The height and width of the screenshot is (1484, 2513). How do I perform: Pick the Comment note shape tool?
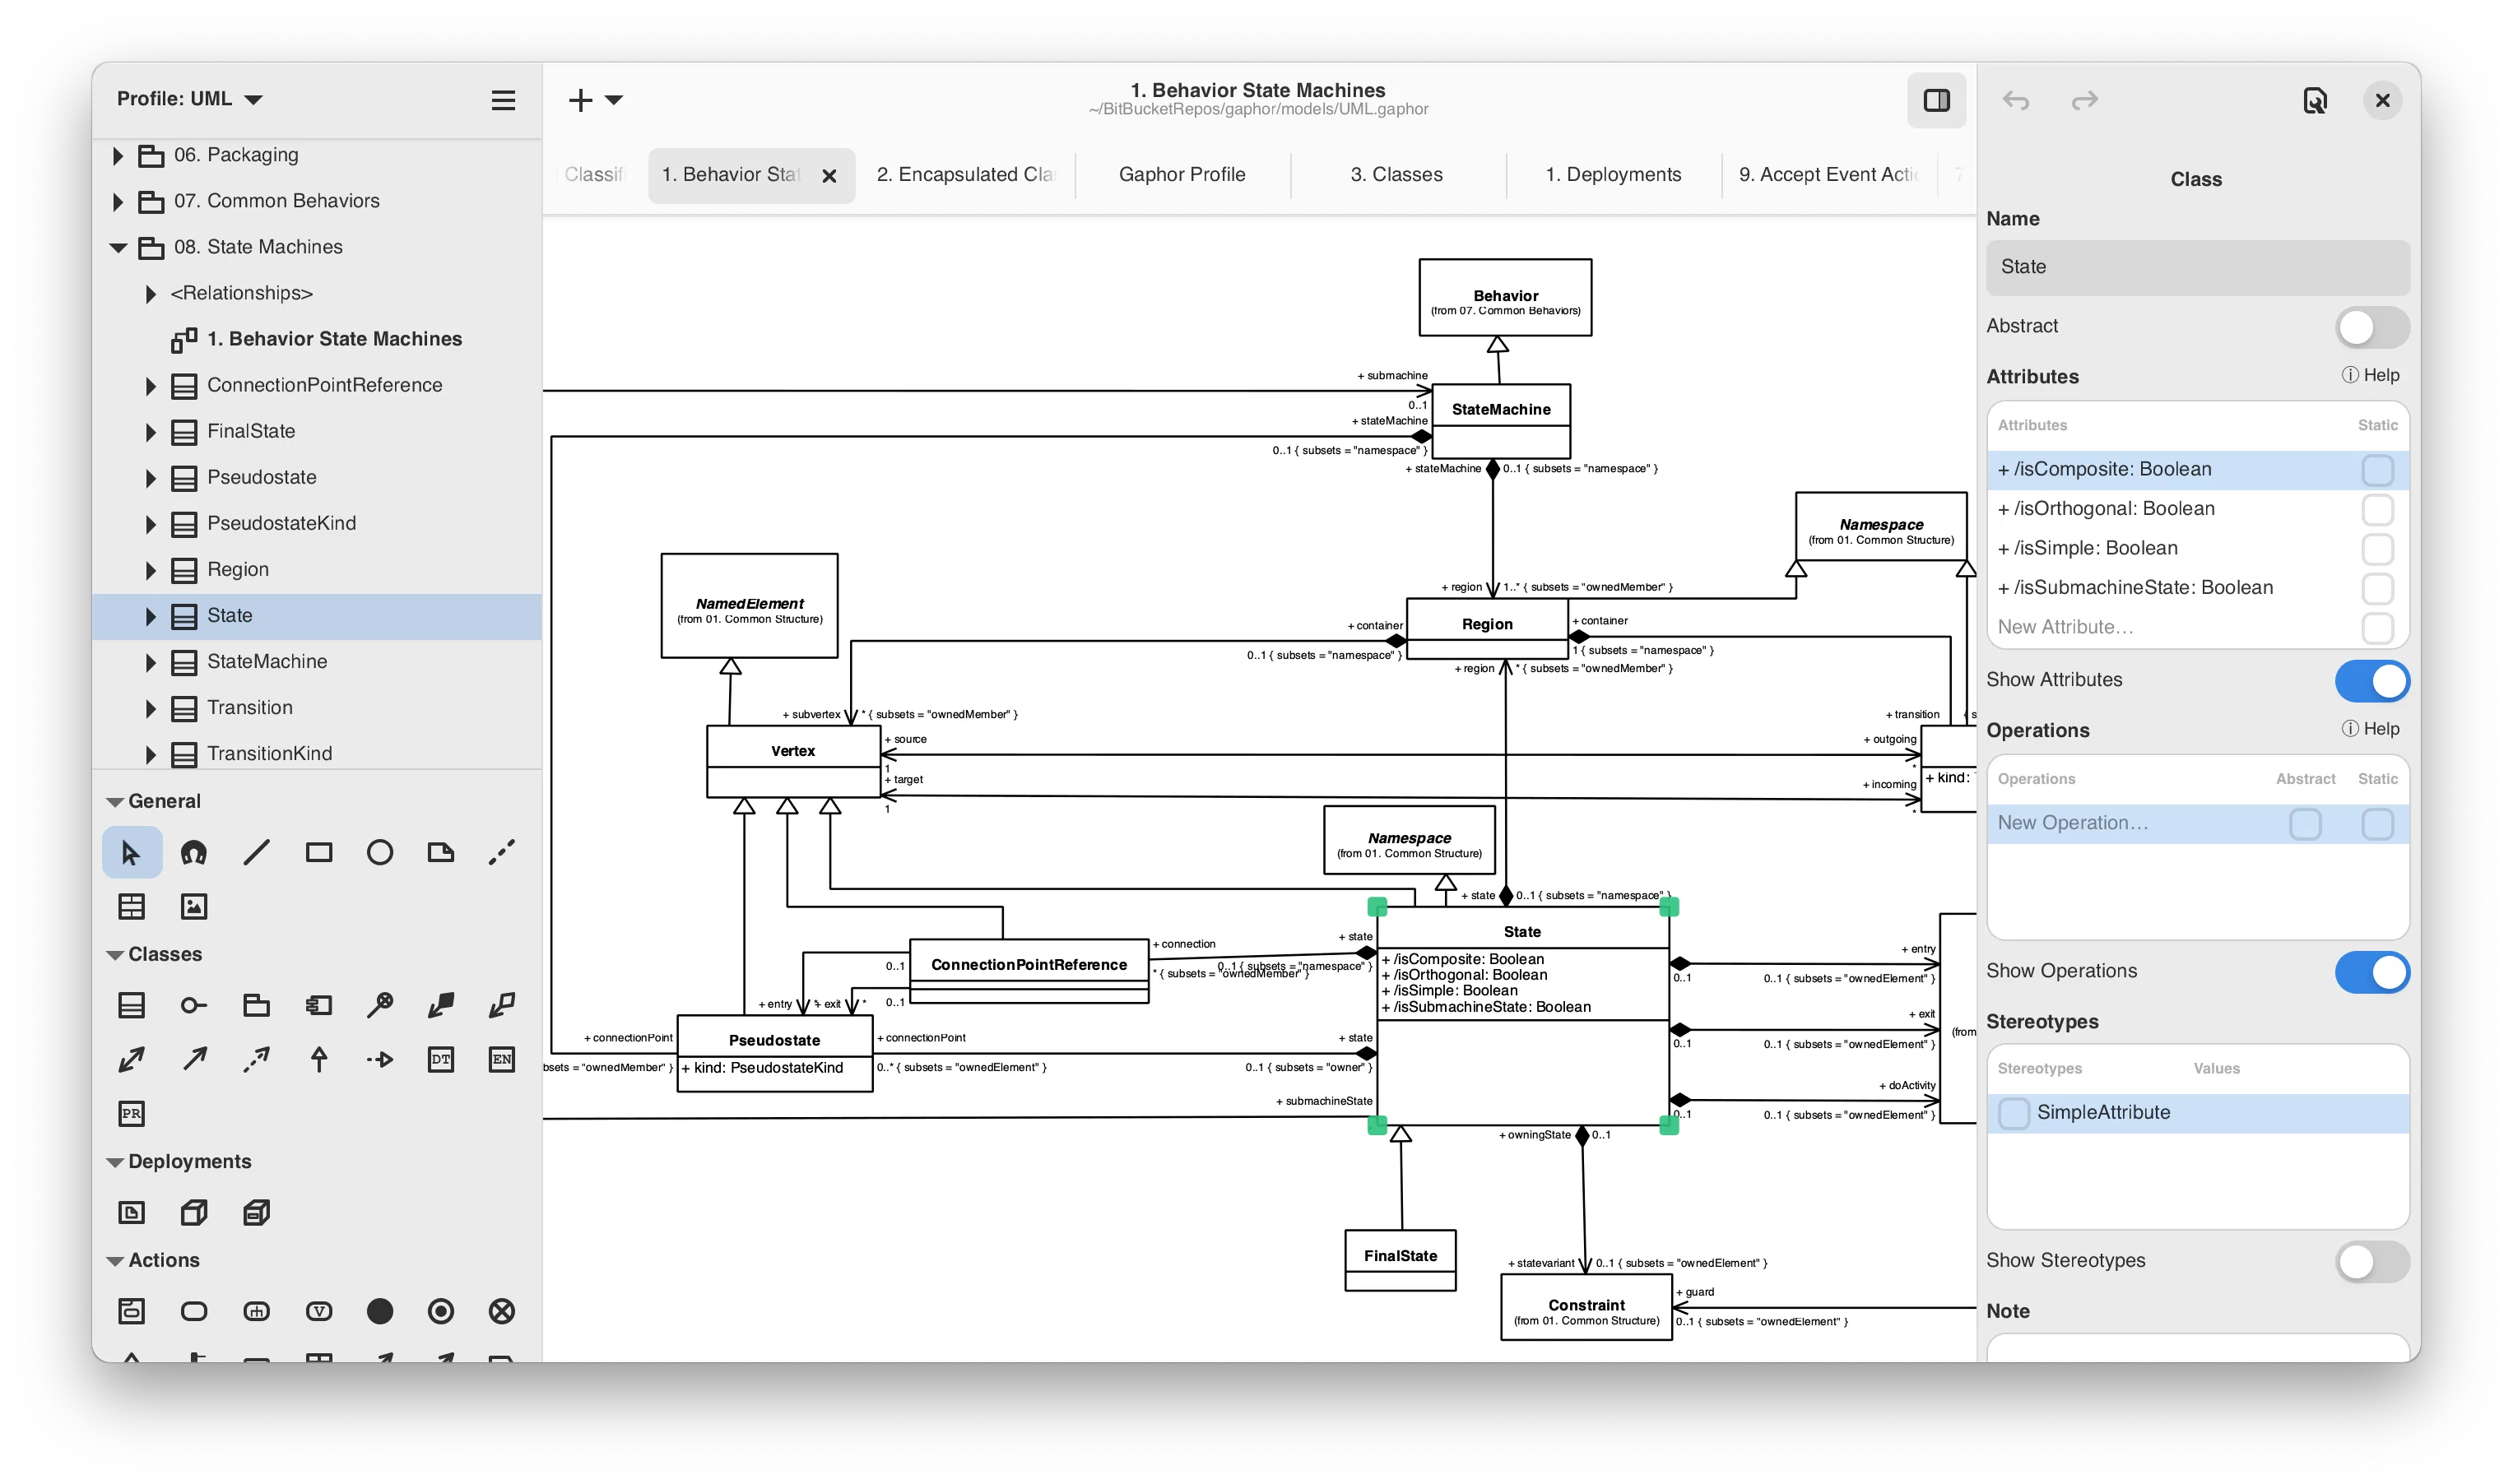point(440,853)
